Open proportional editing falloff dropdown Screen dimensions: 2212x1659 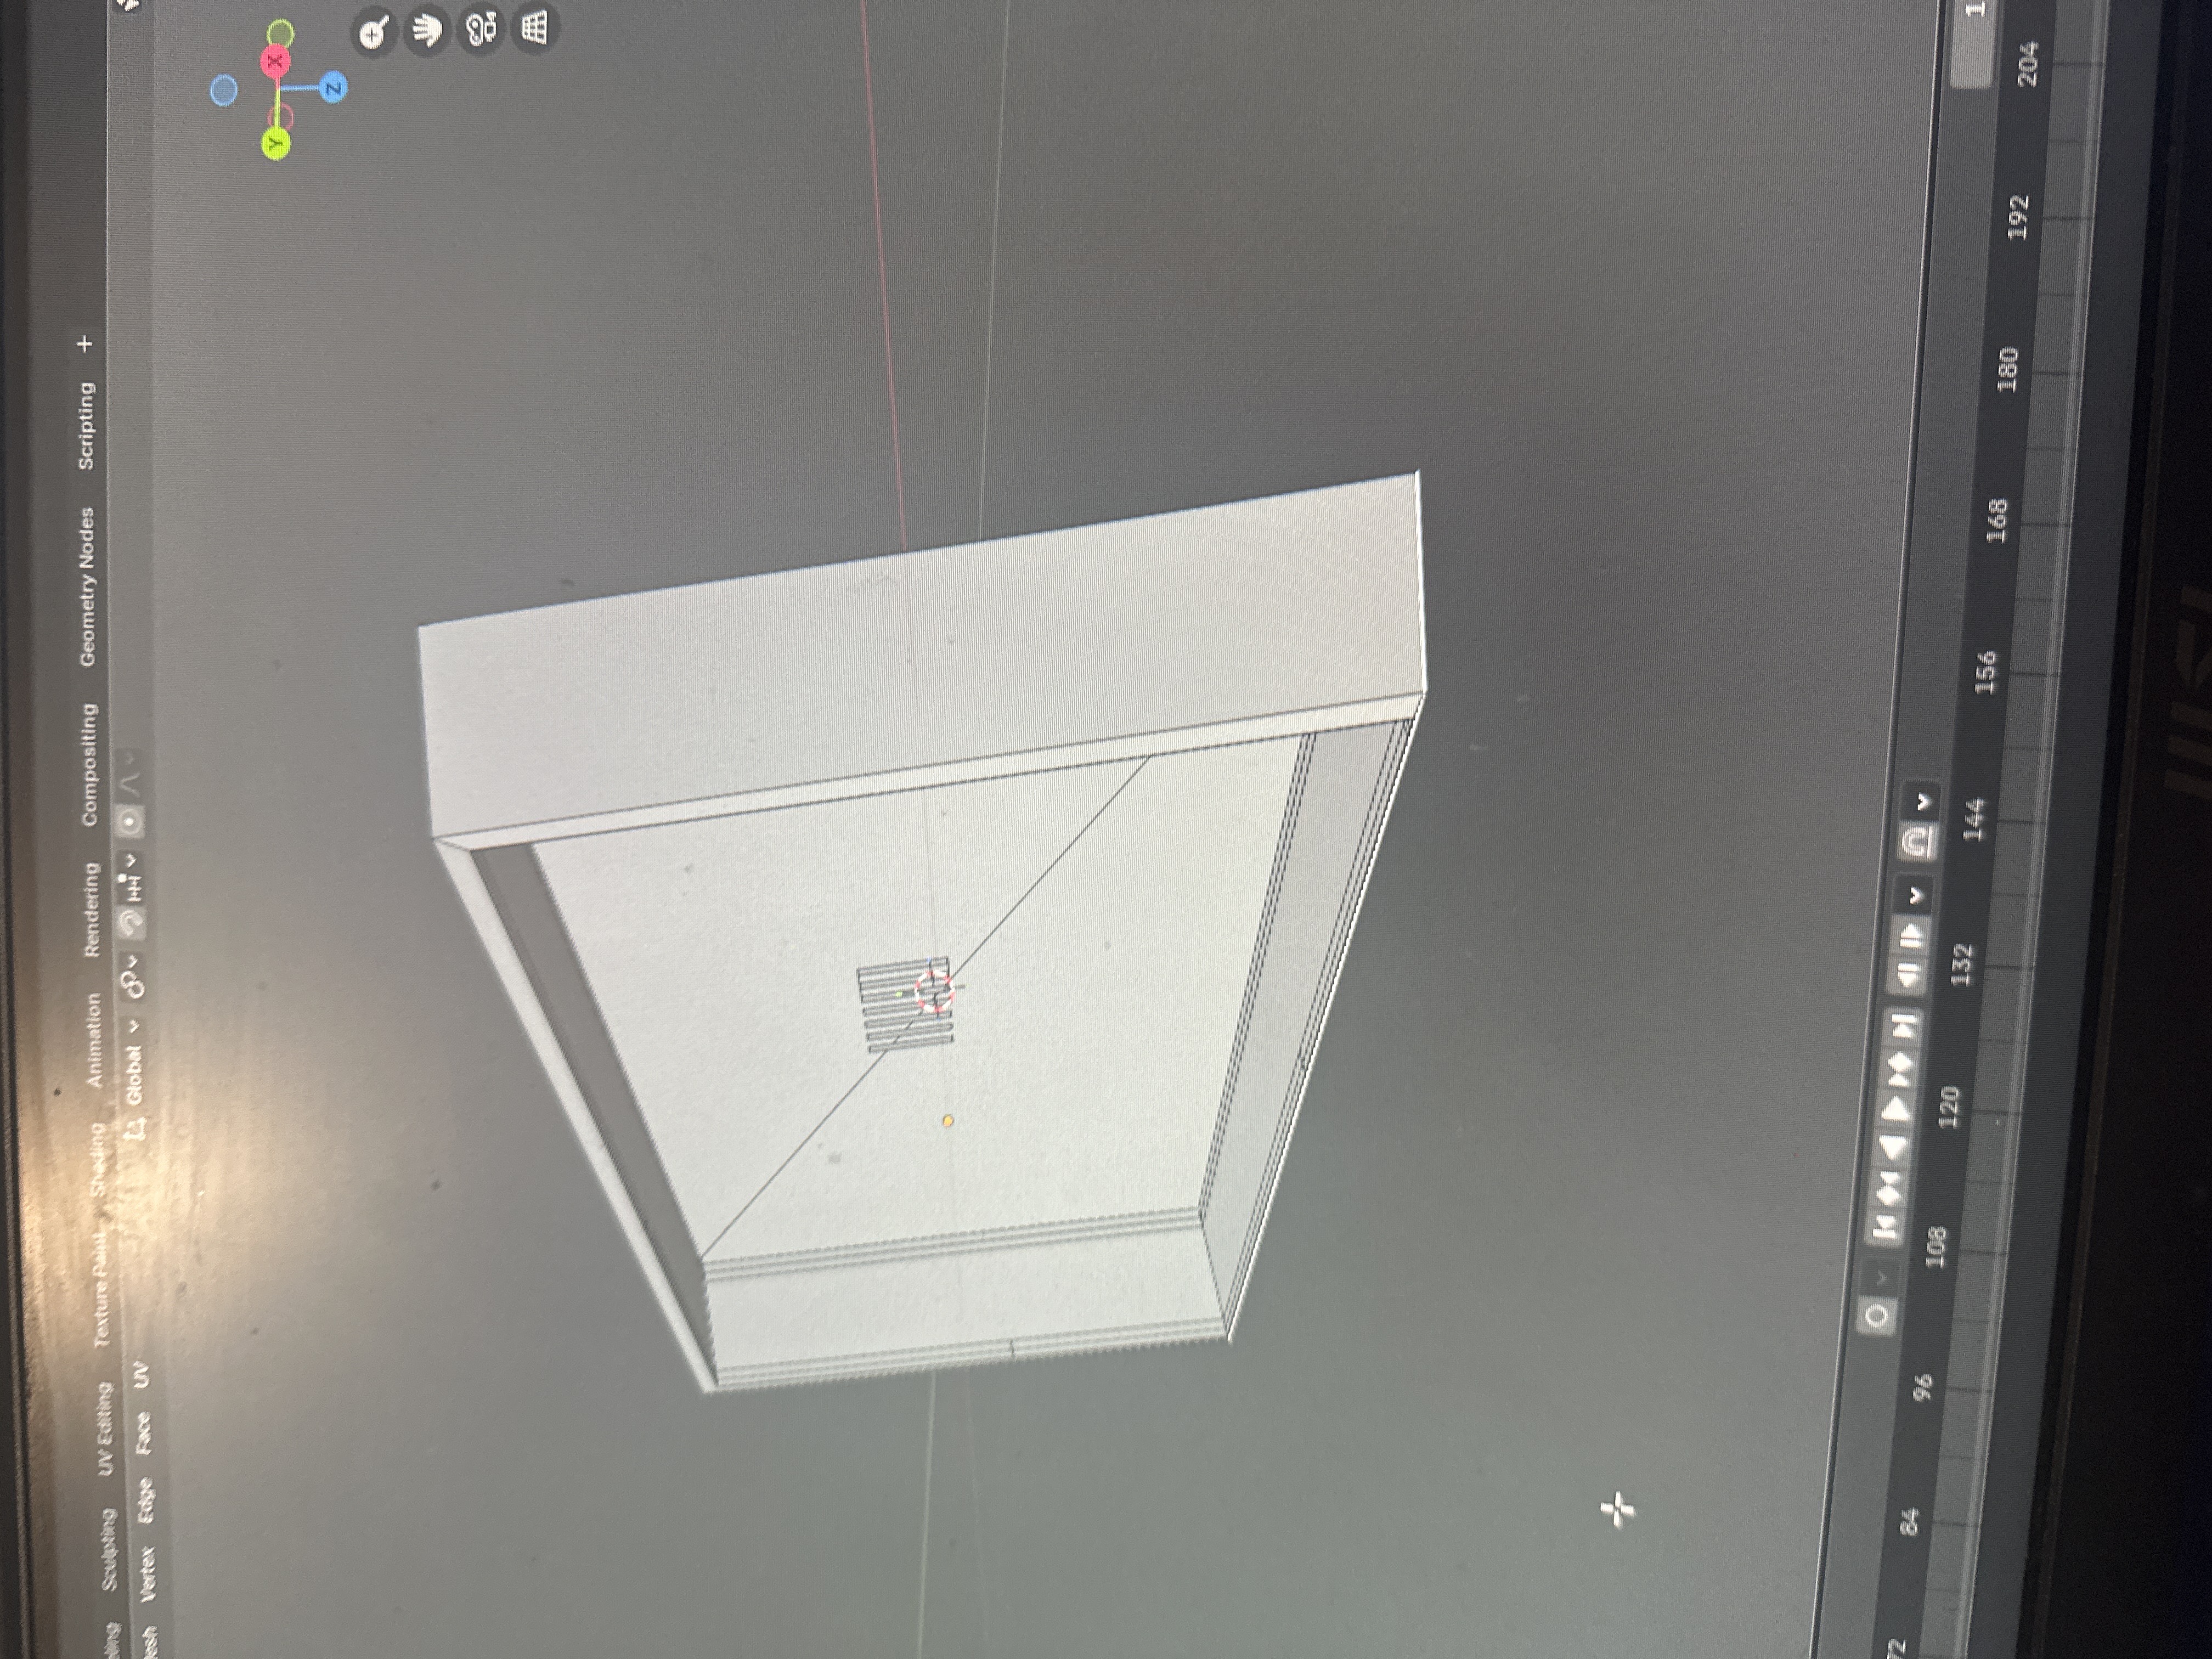point(130,775)
